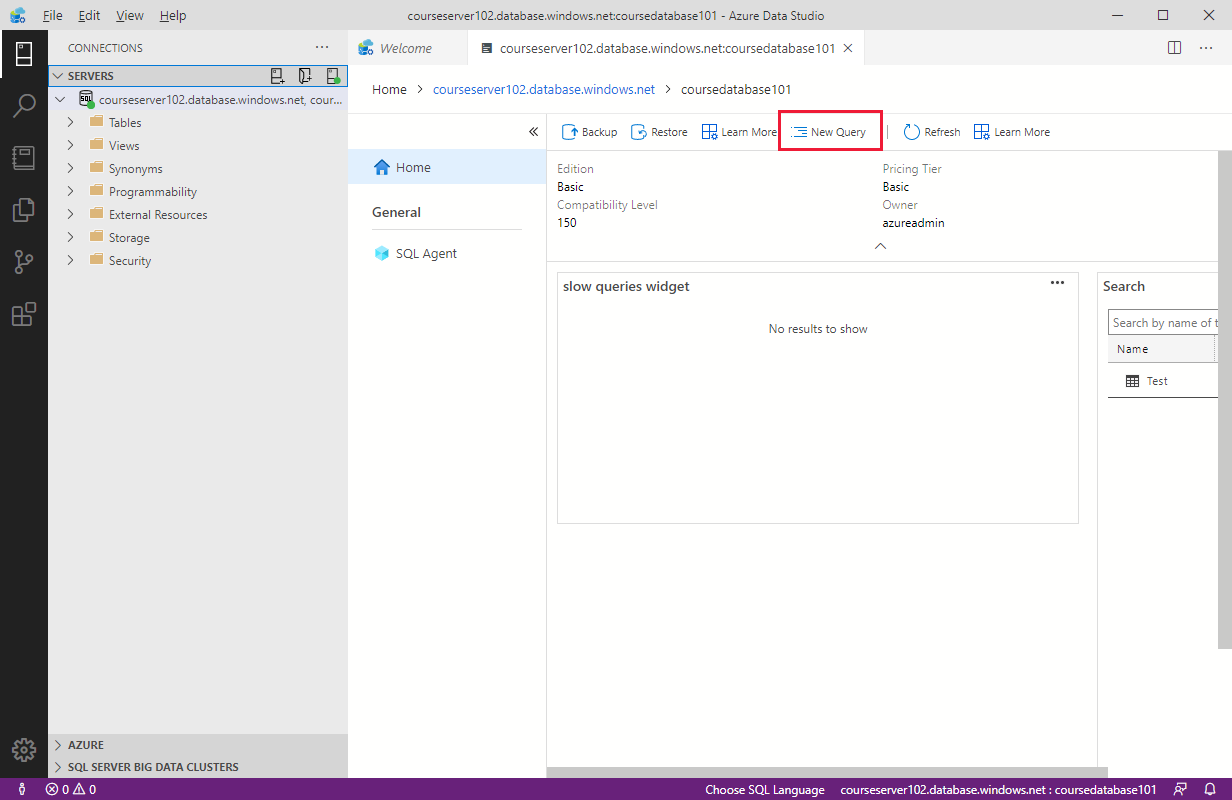Click the New Connection icon in SERVERS
Screen dimensions: 1232x800
coord(277,75)
